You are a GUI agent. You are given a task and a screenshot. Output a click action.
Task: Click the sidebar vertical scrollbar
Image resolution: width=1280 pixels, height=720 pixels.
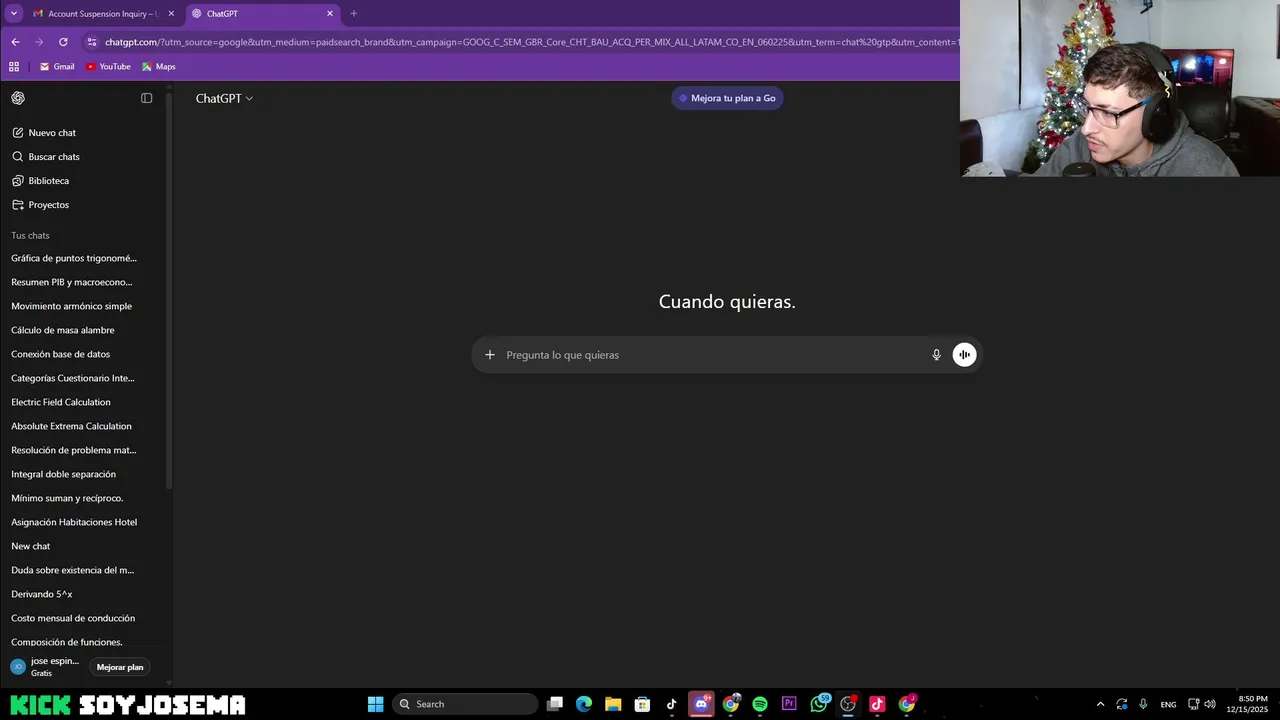tap(169, 290)
